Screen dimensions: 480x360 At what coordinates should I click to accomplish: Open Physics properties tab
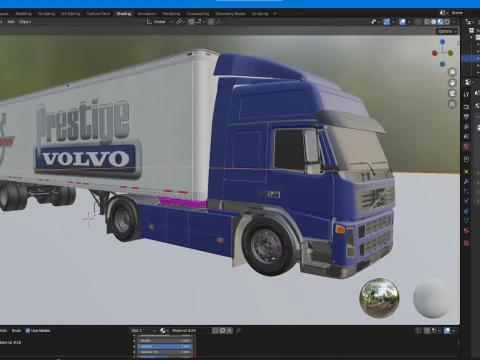click(466, 201)
